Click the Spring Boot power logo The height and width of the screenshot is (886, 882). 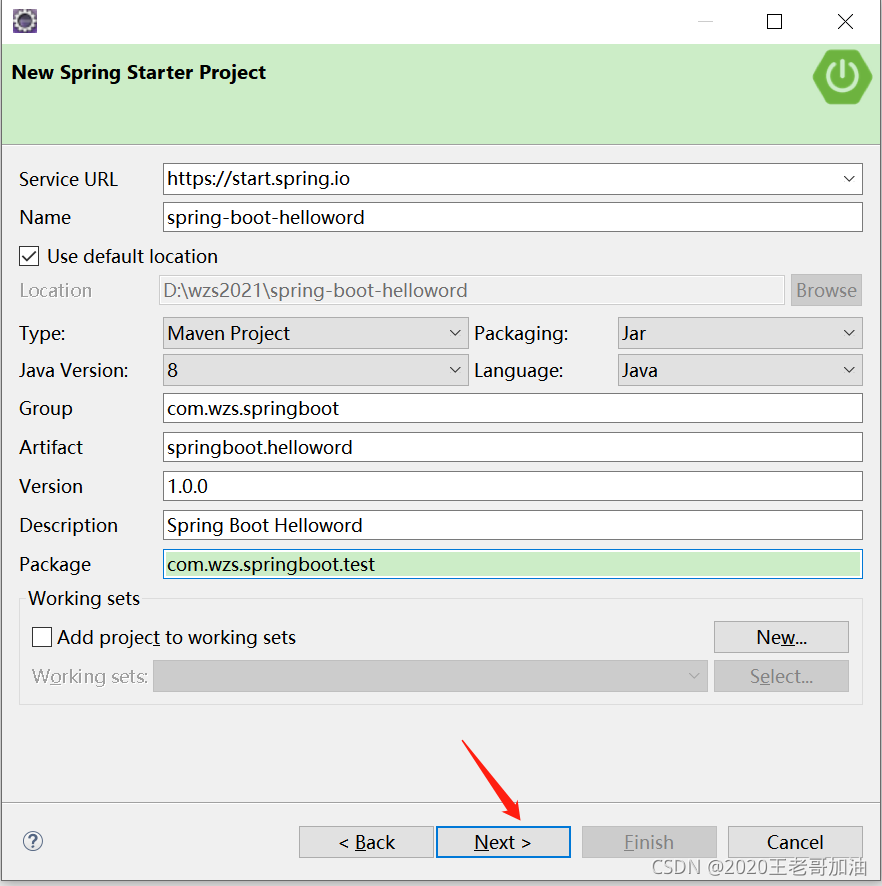pyautogui.click(x=842, y=77)
